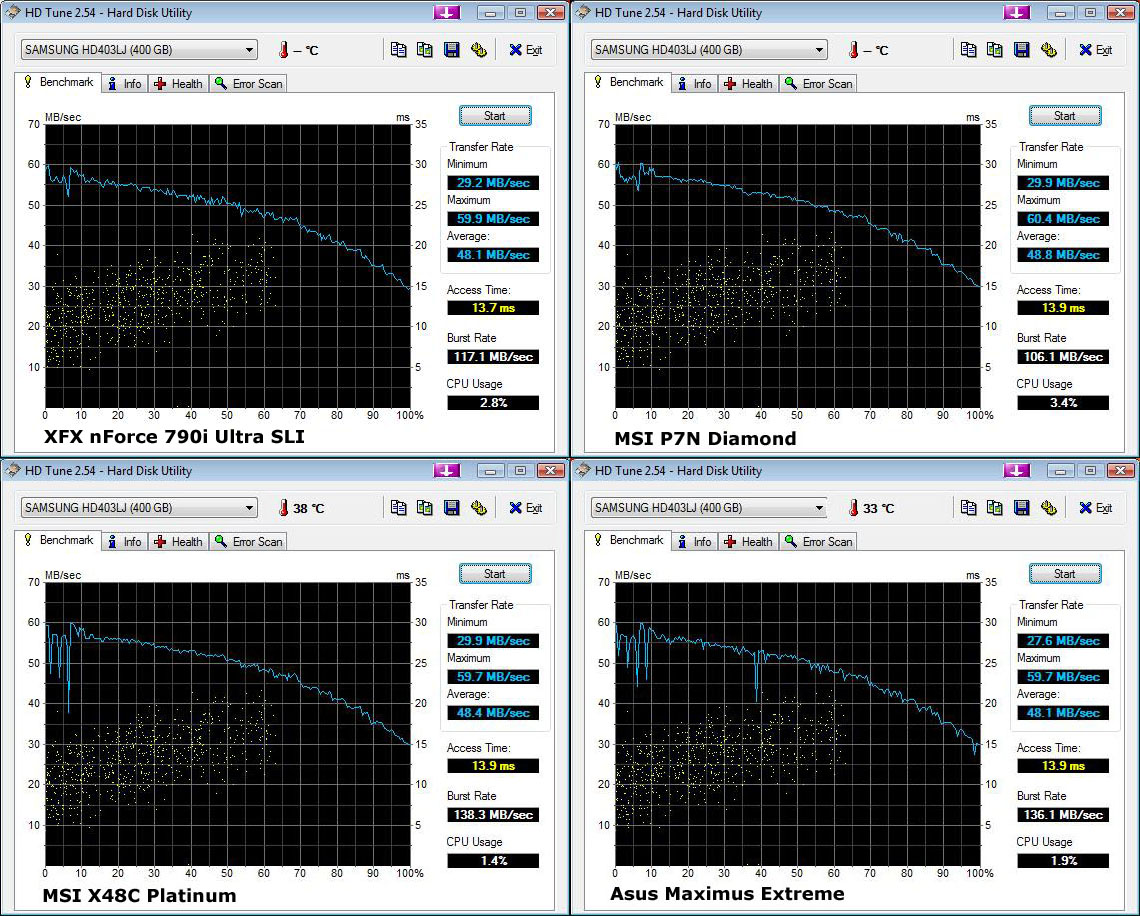Copy results text in MSI X48C Platinum window
This screenshot has width=1140, height=916.
tap(398, 507)
